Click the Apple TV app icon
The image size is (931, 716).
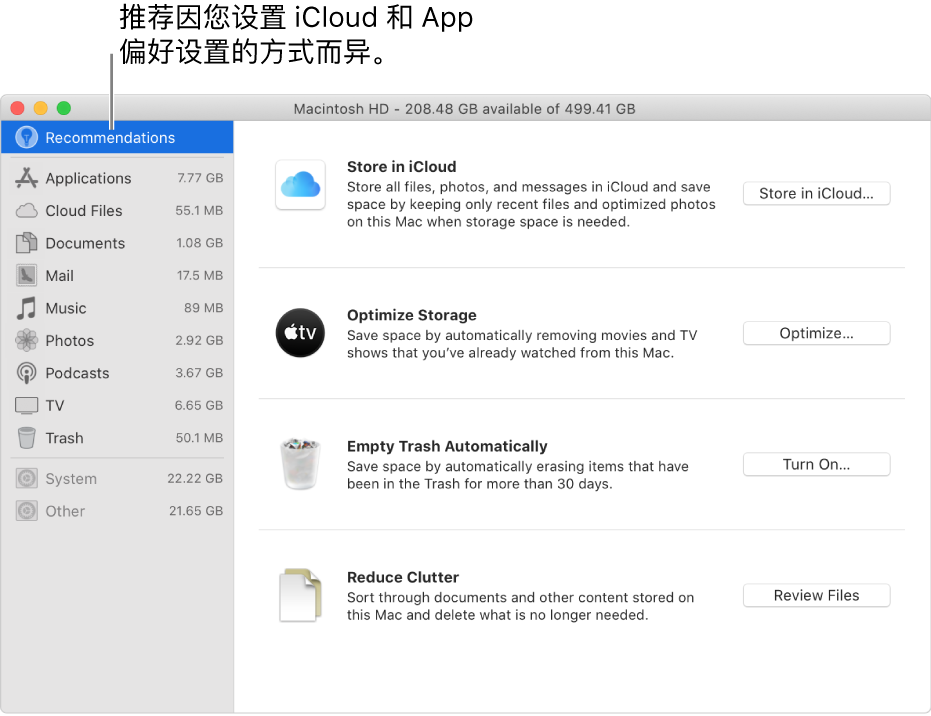click(x=300, y=332)
